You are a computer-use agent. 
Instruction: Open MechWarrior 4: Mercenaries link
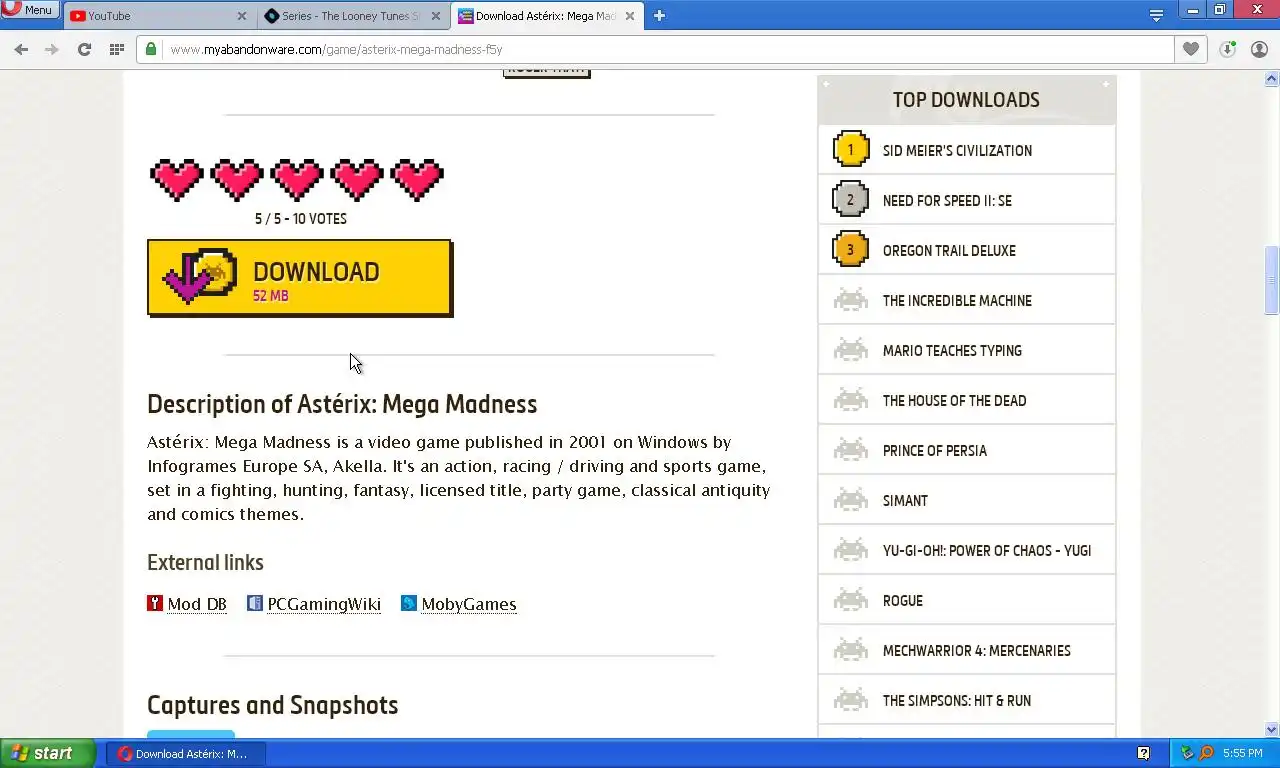[976, 651]
